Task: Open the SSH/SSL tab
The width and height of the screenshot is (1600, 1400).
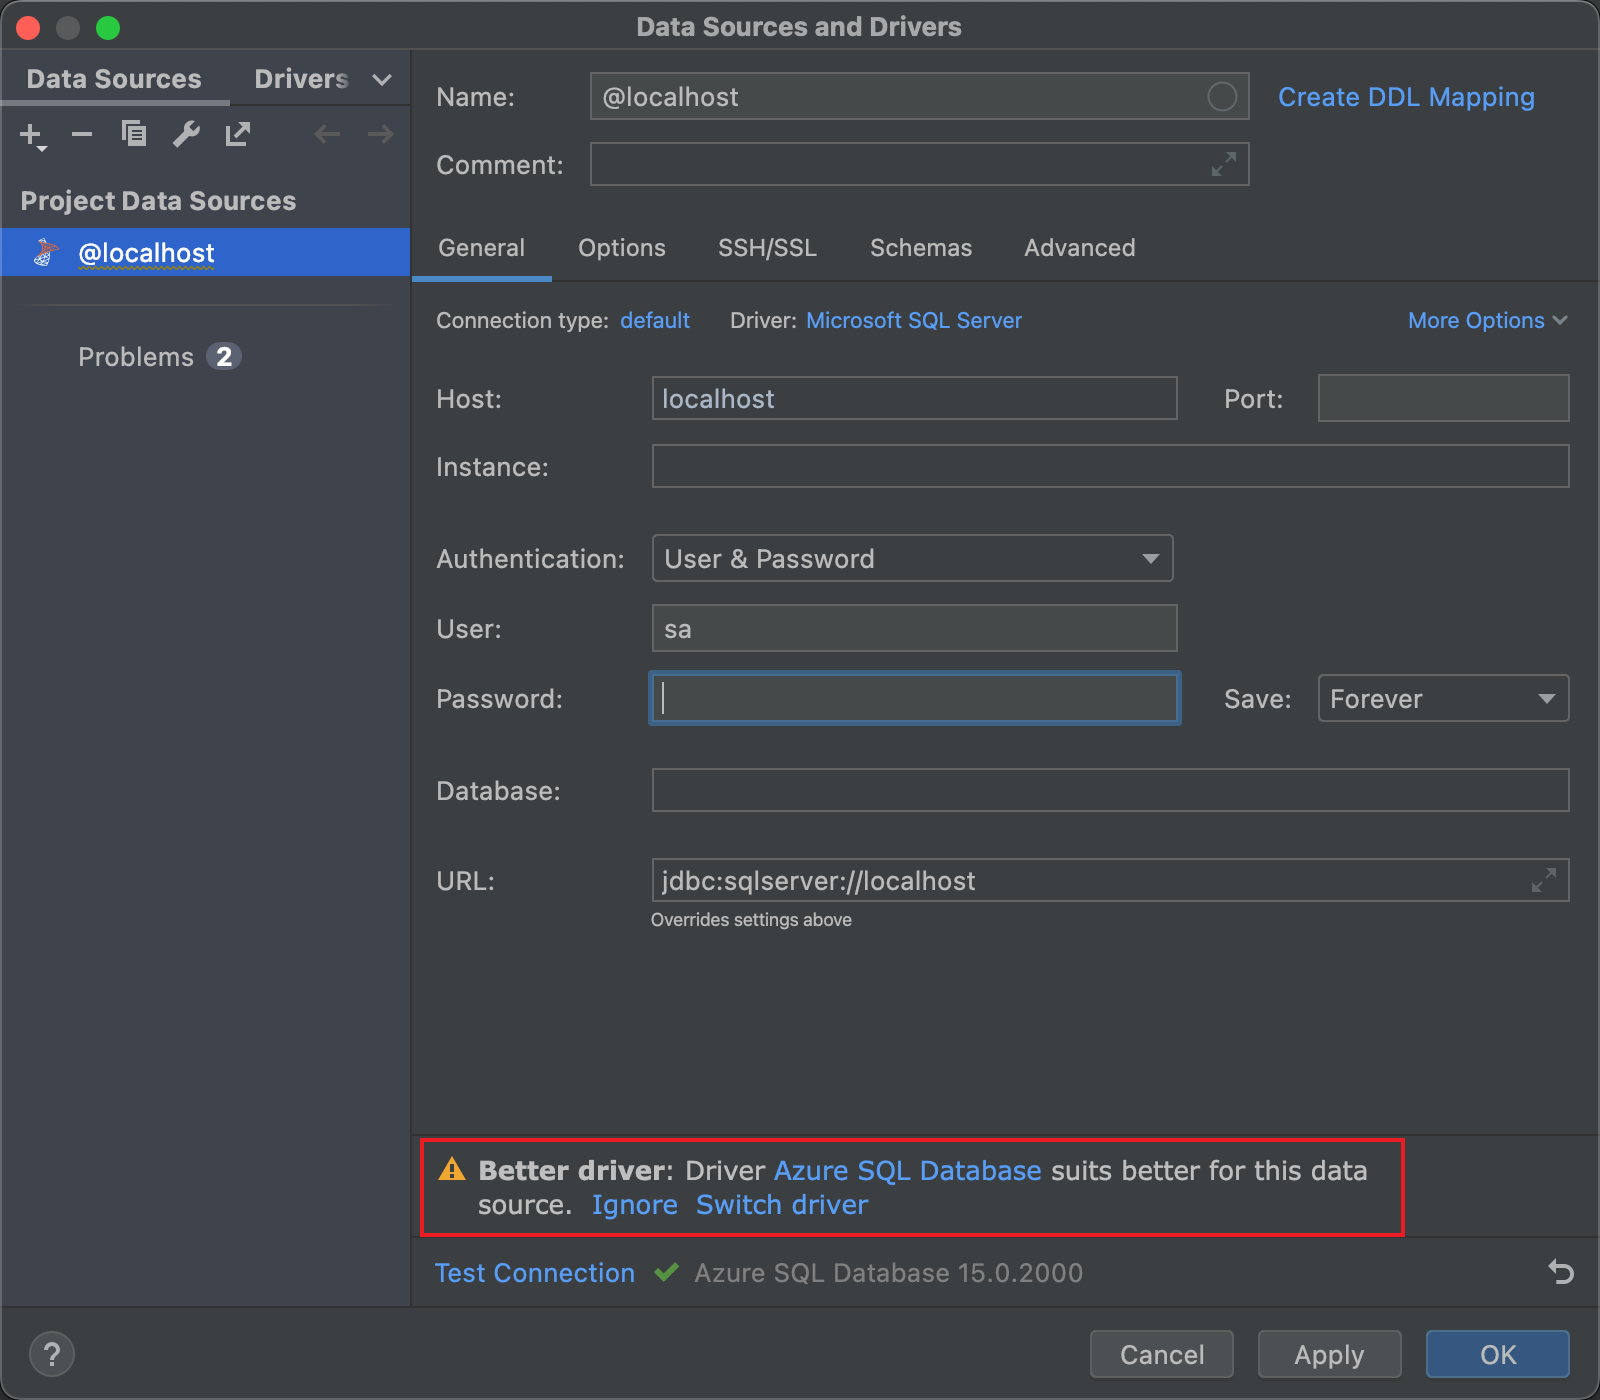Action: point(767,248)
